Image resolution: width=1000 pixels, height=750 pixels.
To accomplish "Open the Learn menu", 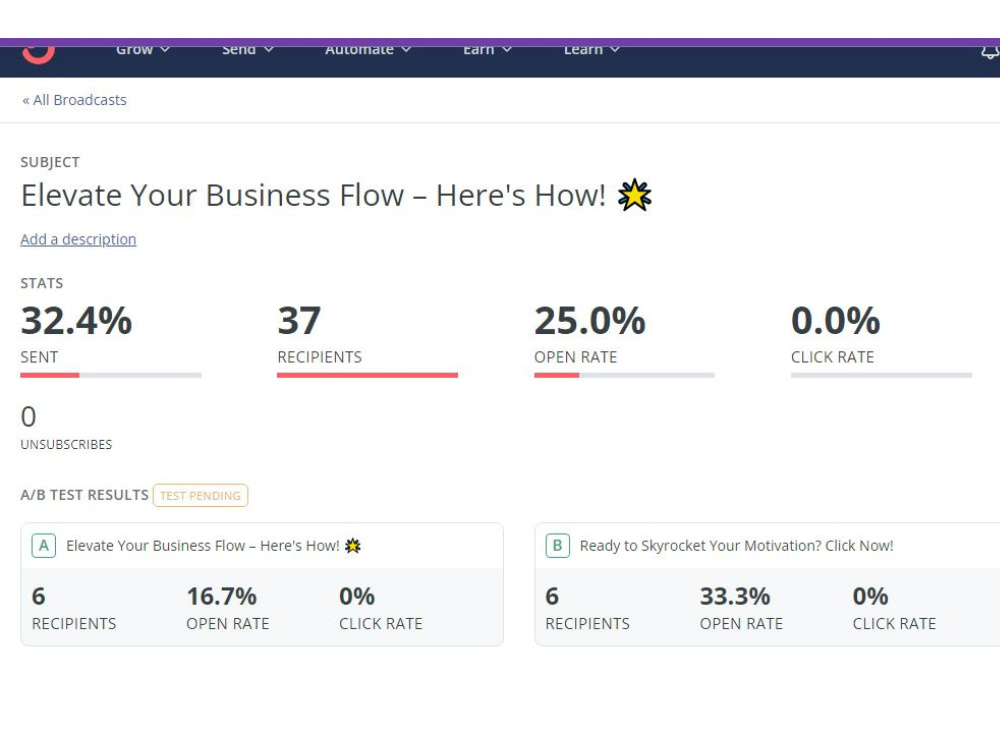I will [x=591, y=50].
